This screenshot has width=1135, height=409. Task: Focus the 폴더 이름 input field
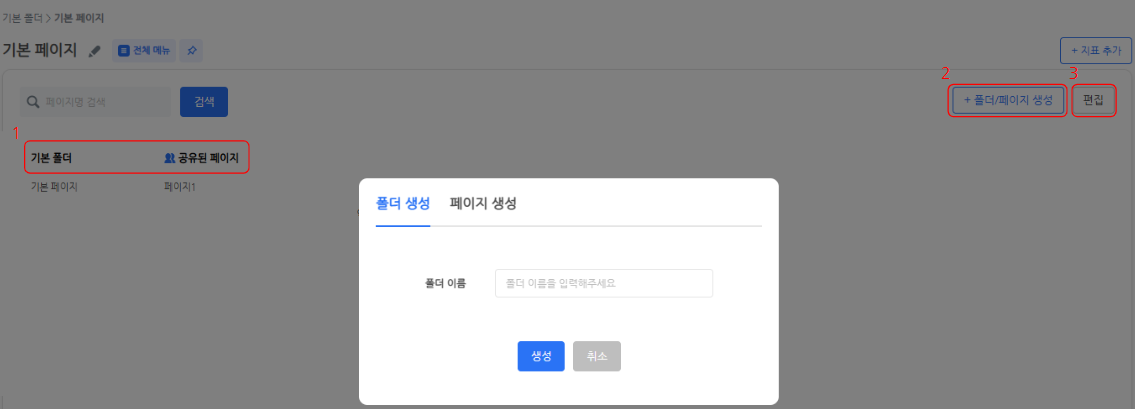point(603,283)
